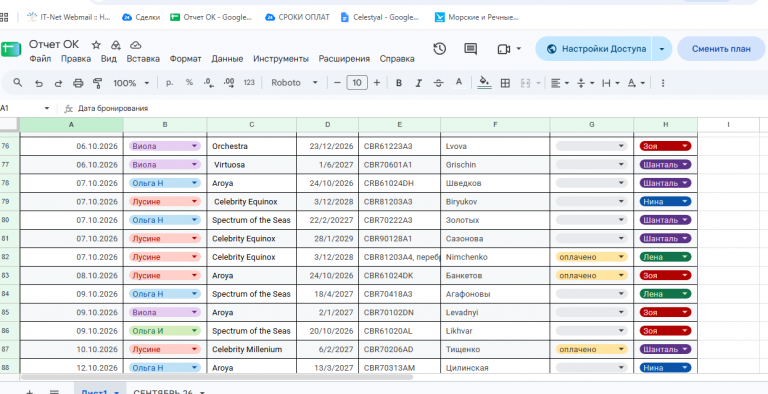Image resolution: width=768 pixels, height=394 pixels.
Task: Open the fill color picker
Action: tap(484, 83)
